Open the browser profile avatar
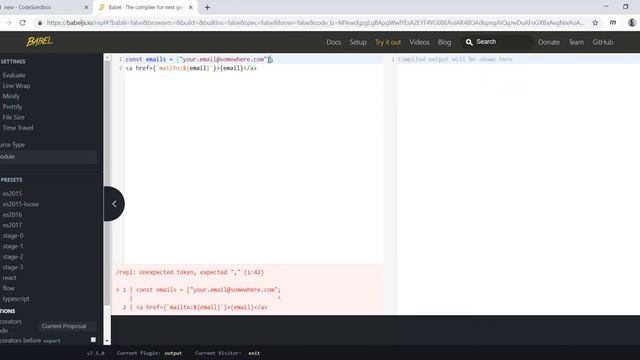The image size is (640, 360). pyautogui.click(x=632, y=23)
